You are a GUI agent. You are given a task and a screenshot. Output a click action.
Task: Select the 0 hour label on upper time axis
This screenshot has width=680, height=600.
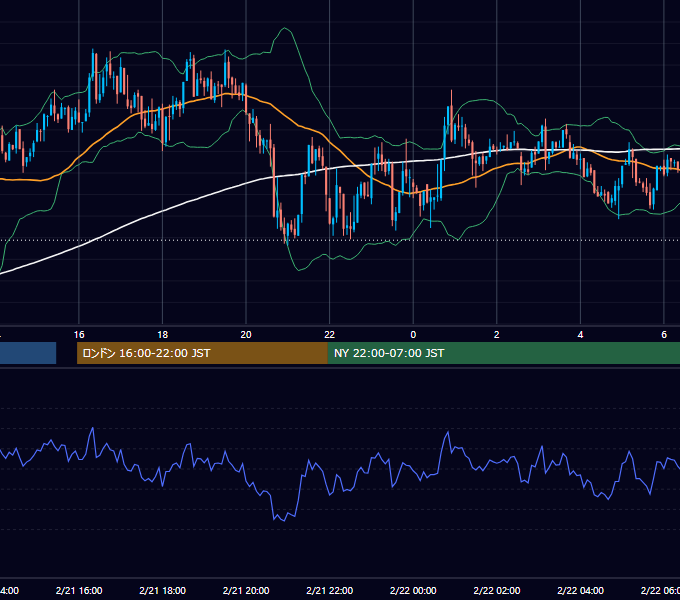(x=413, y=335)
